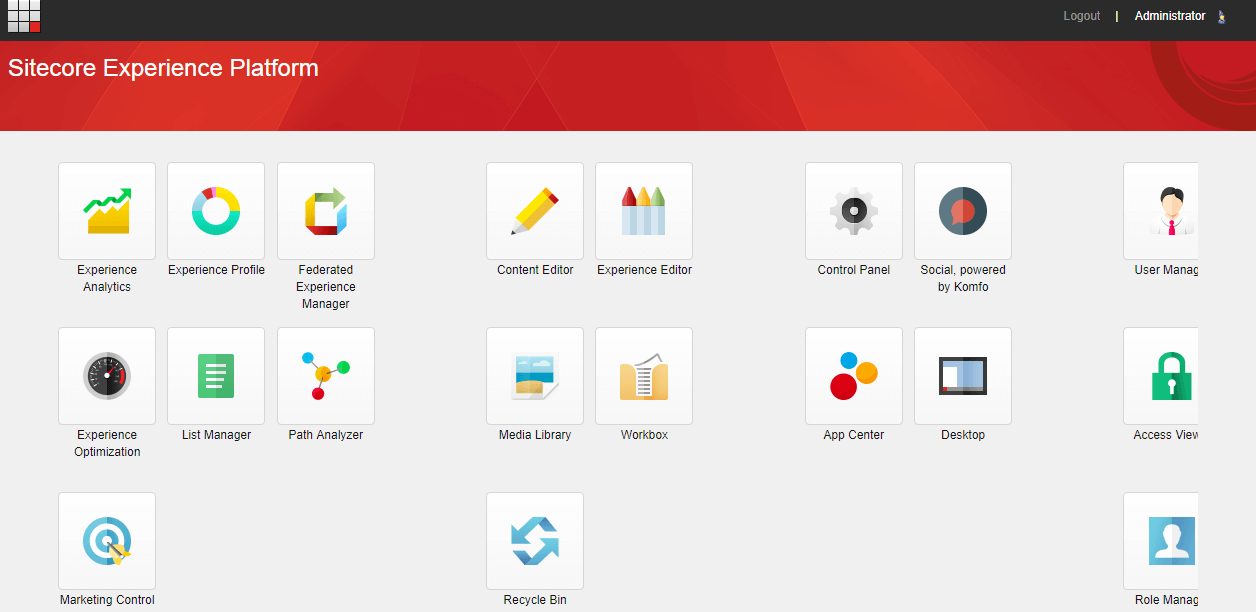Image resolution: width=1256 pixels, height=612 pixels.
Task: Open the Experience Analytics tile
Action: click(107, 211)
